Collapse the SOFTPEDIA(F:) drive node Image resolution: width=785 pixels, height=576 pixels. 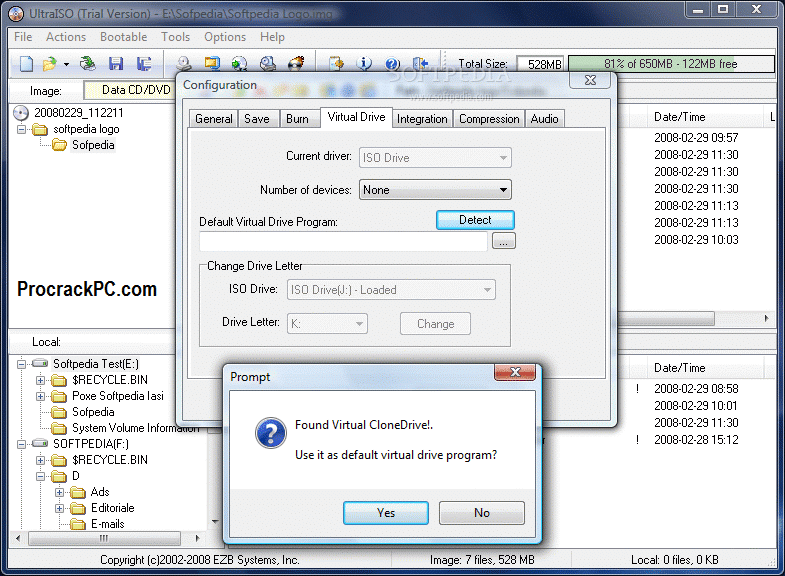click(x=22, y=444)
